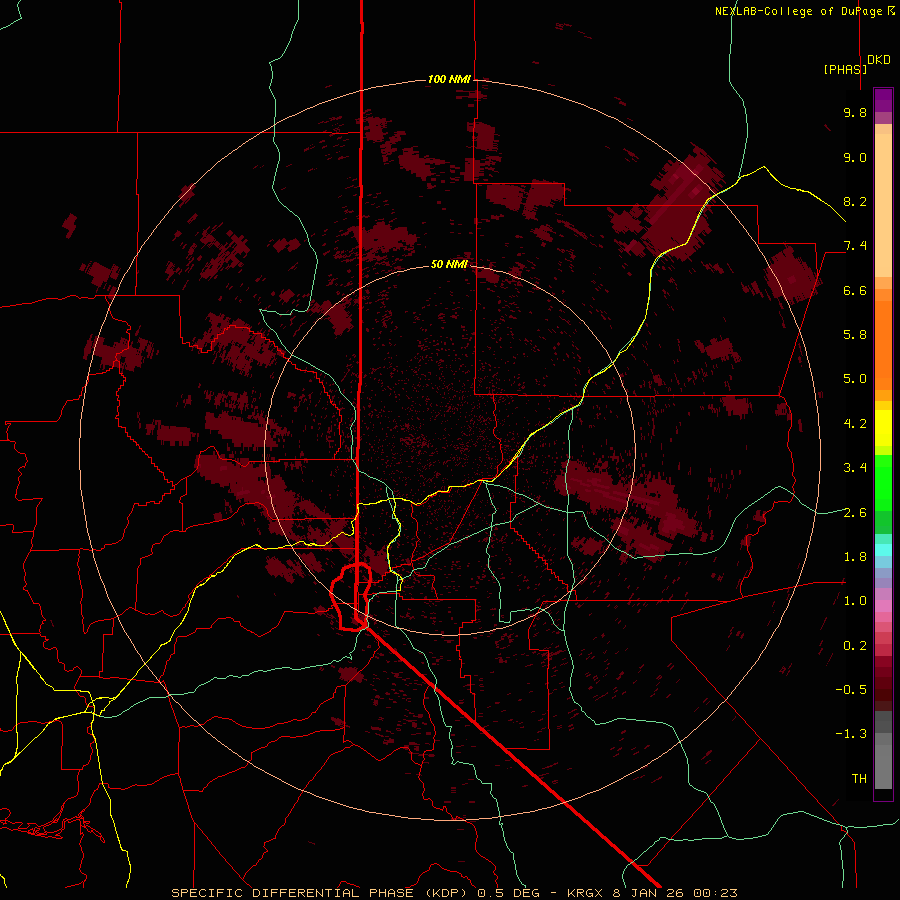Select the 3.4 value on the color scale
This screenshot has height=900, width=900.
point(855,468)
